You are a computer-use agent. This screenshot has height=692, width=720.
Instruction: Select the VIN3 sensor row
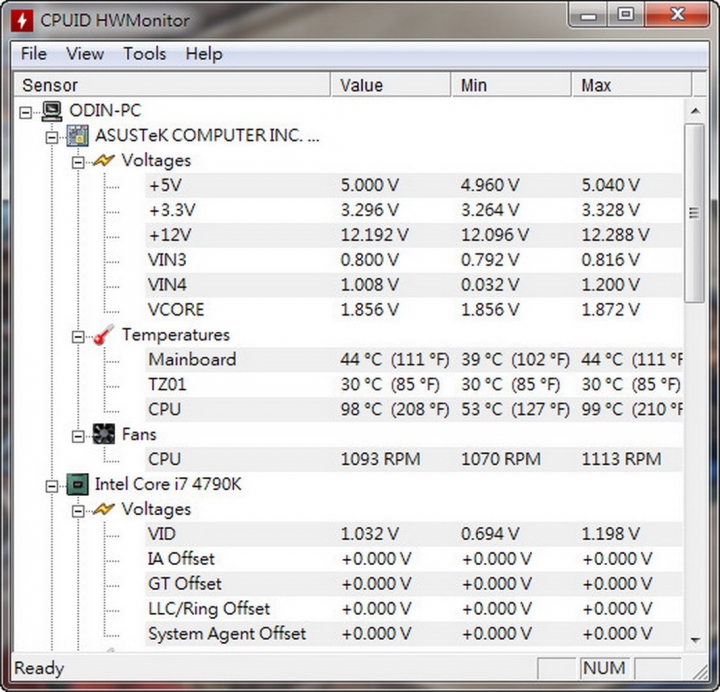point(414,260)
